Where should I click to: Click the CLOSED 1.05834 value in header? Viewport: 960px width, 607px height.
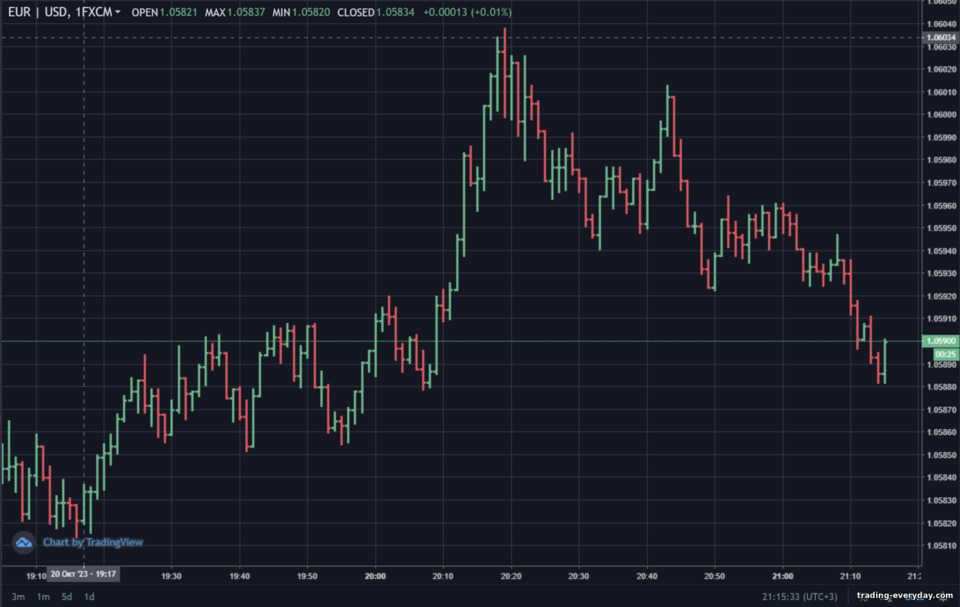(395, 12)
